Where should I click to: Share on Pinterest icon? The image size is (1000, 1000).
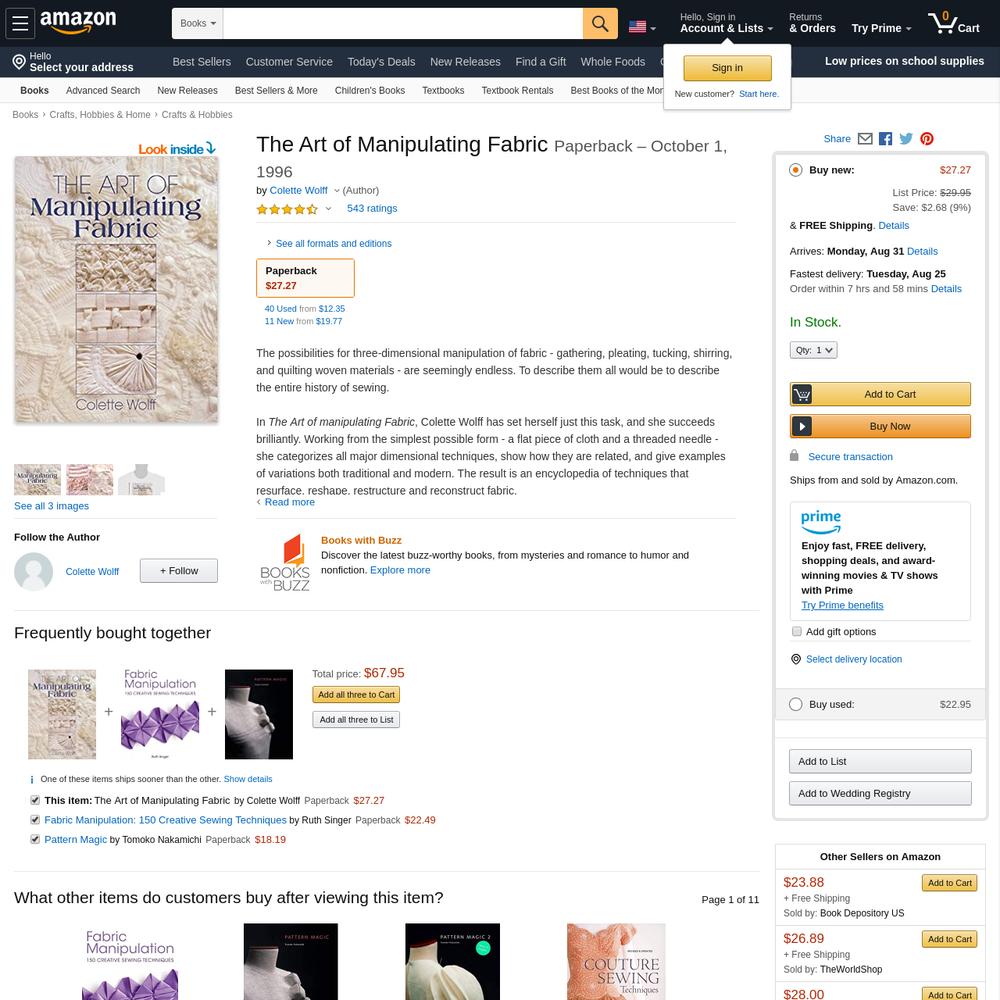(927, 138)
